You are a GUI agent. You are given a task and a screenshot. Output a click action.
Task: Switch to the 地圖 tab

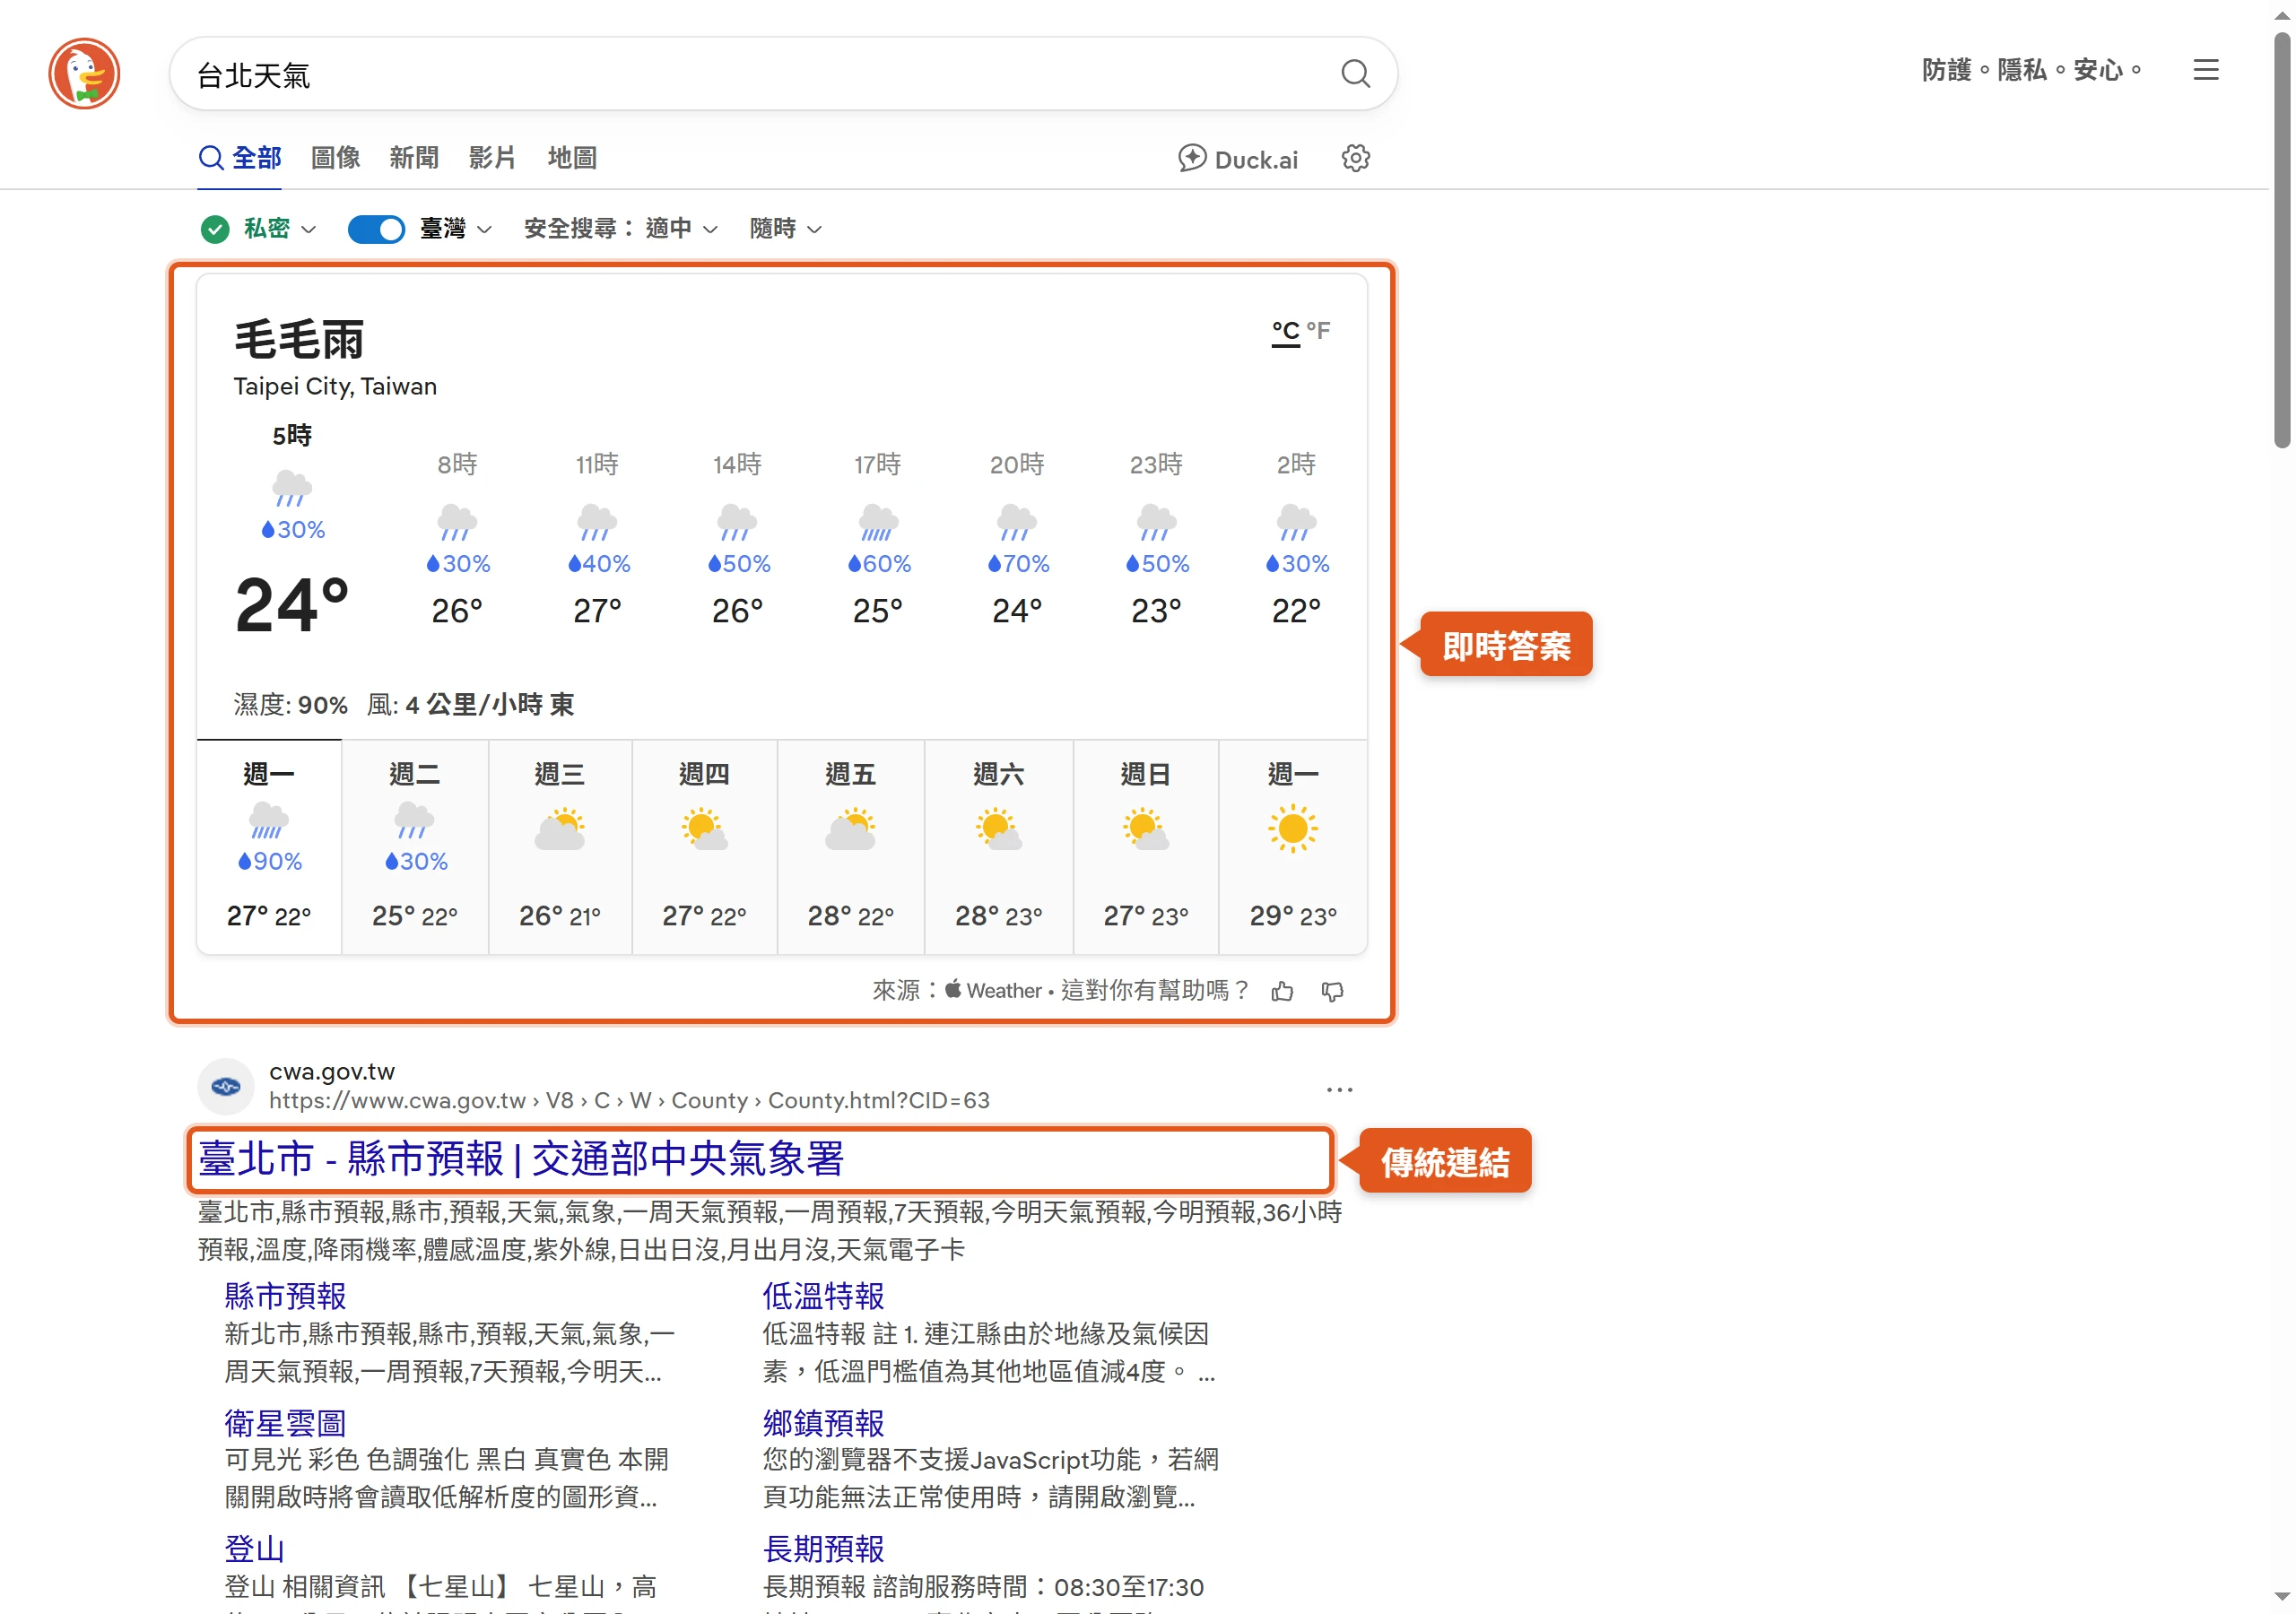point(572,158)
